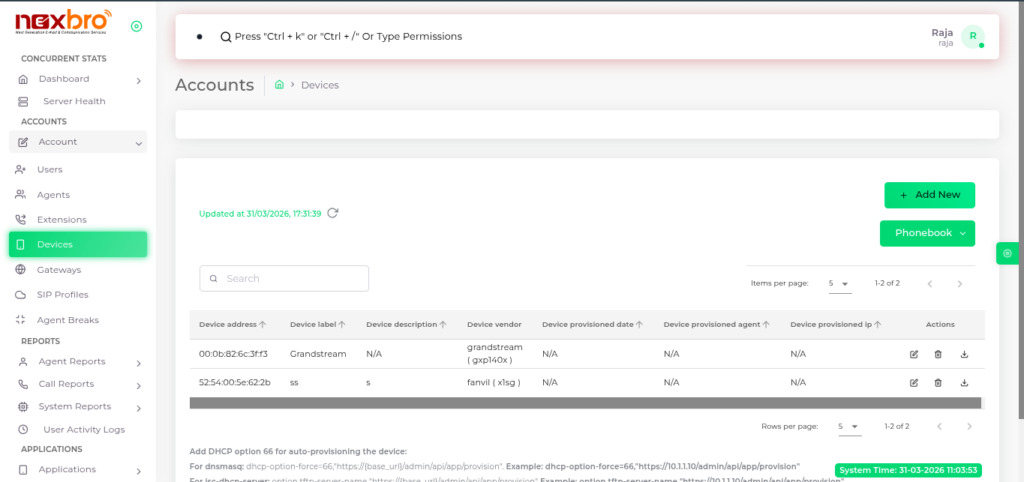The image size is (1024, 482).
Task: Open the Phonebook dropdown
Action: click(927, 233)
